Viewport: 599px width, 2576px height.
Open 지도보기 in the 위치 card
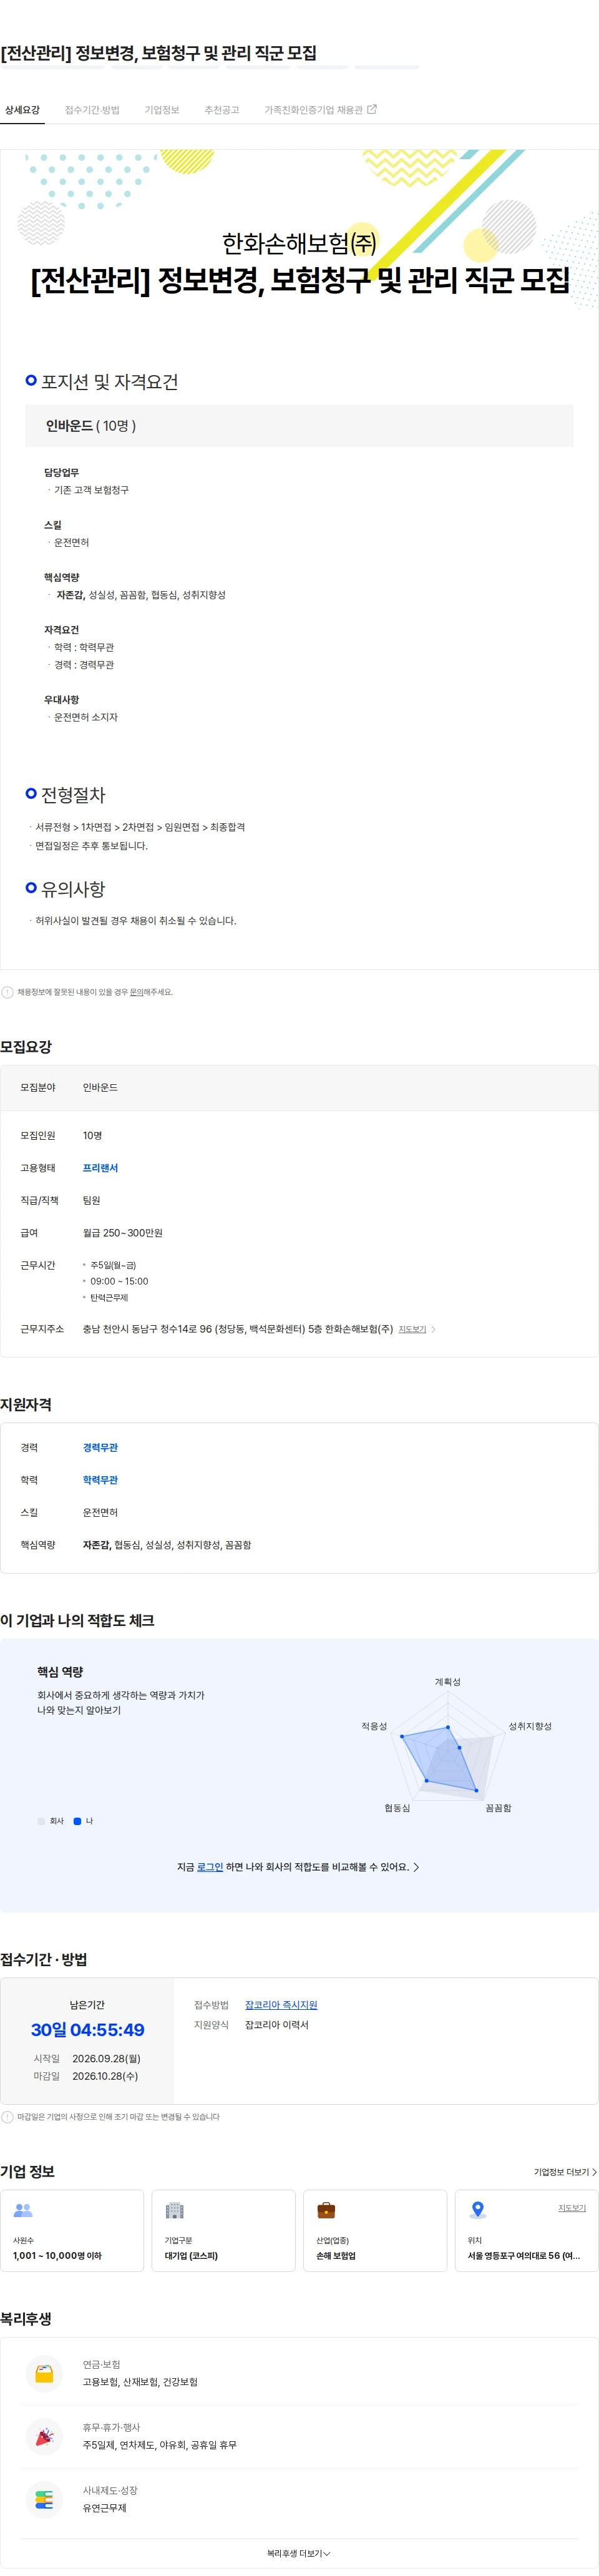572,2208
